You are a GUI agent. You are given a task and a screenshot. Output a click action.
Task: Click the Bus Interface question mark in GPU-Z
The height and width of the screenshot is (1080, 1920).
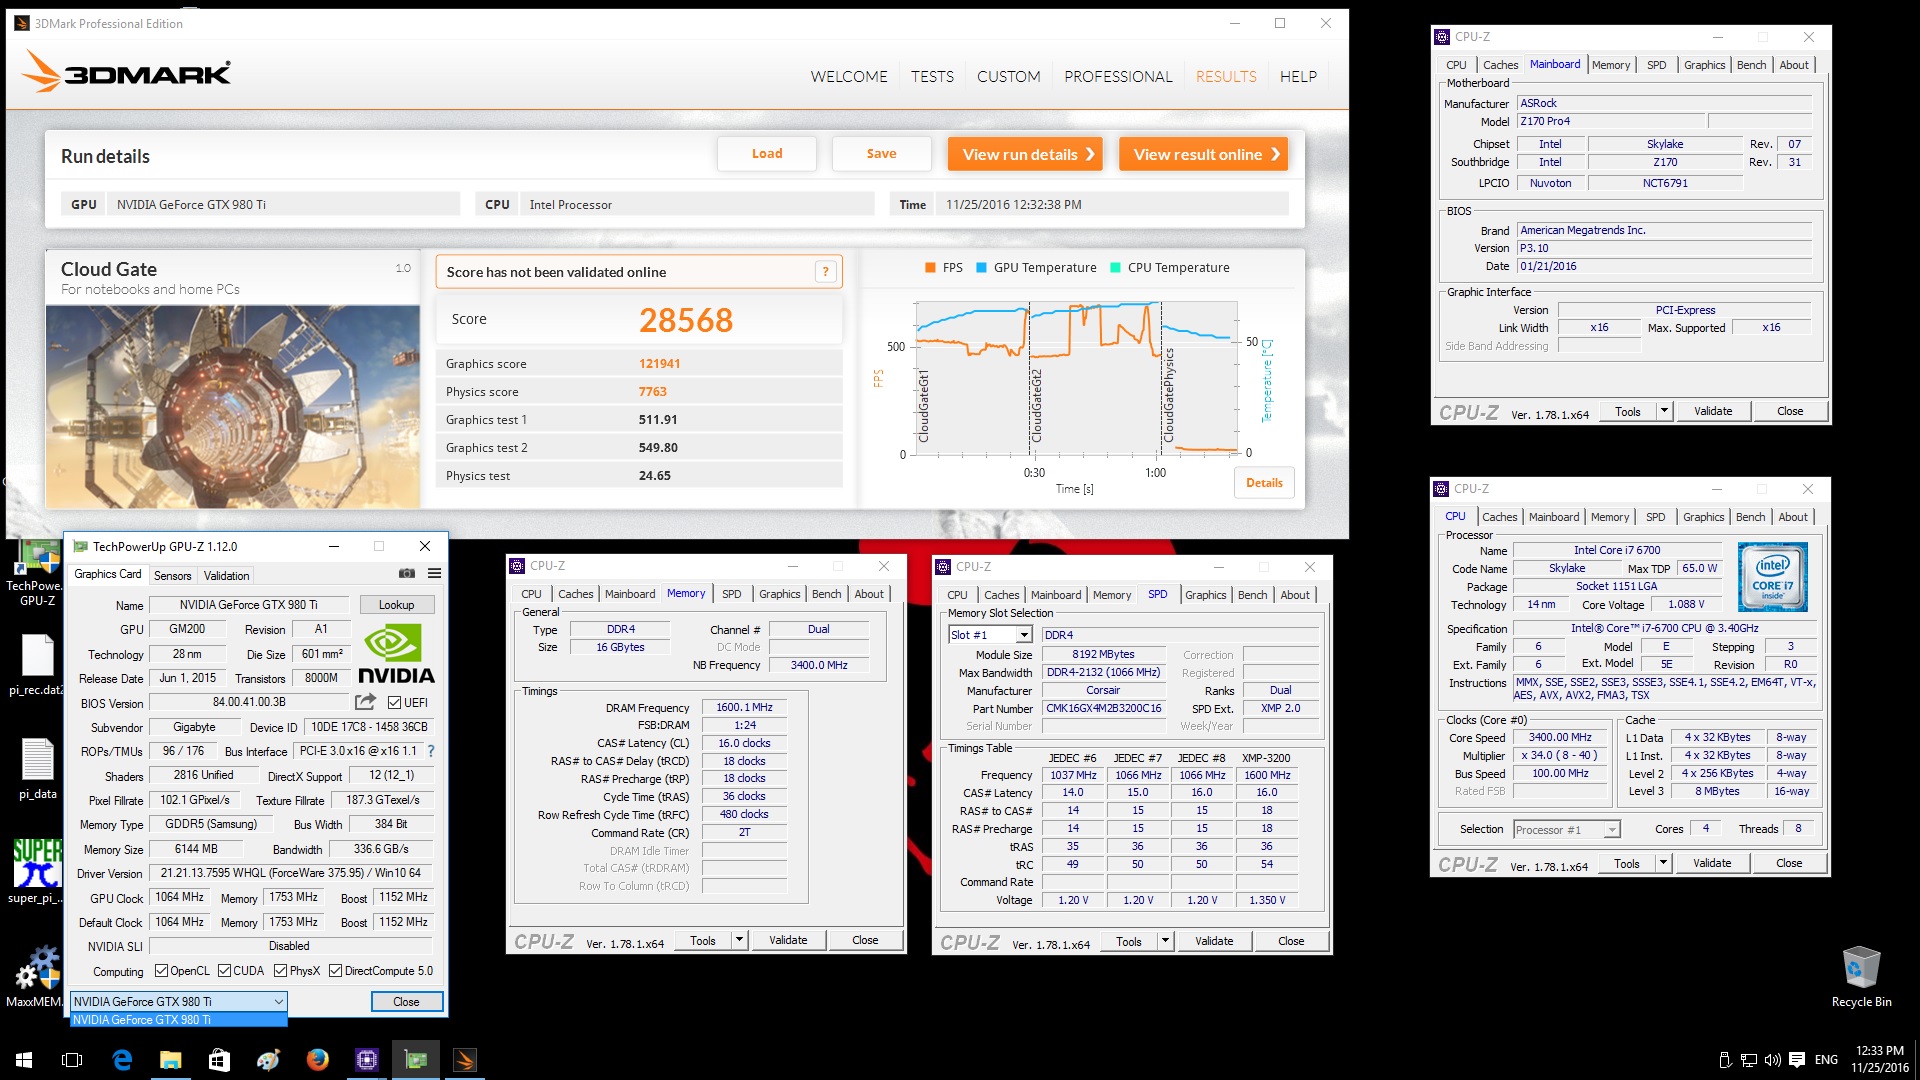tap(431, 751)
